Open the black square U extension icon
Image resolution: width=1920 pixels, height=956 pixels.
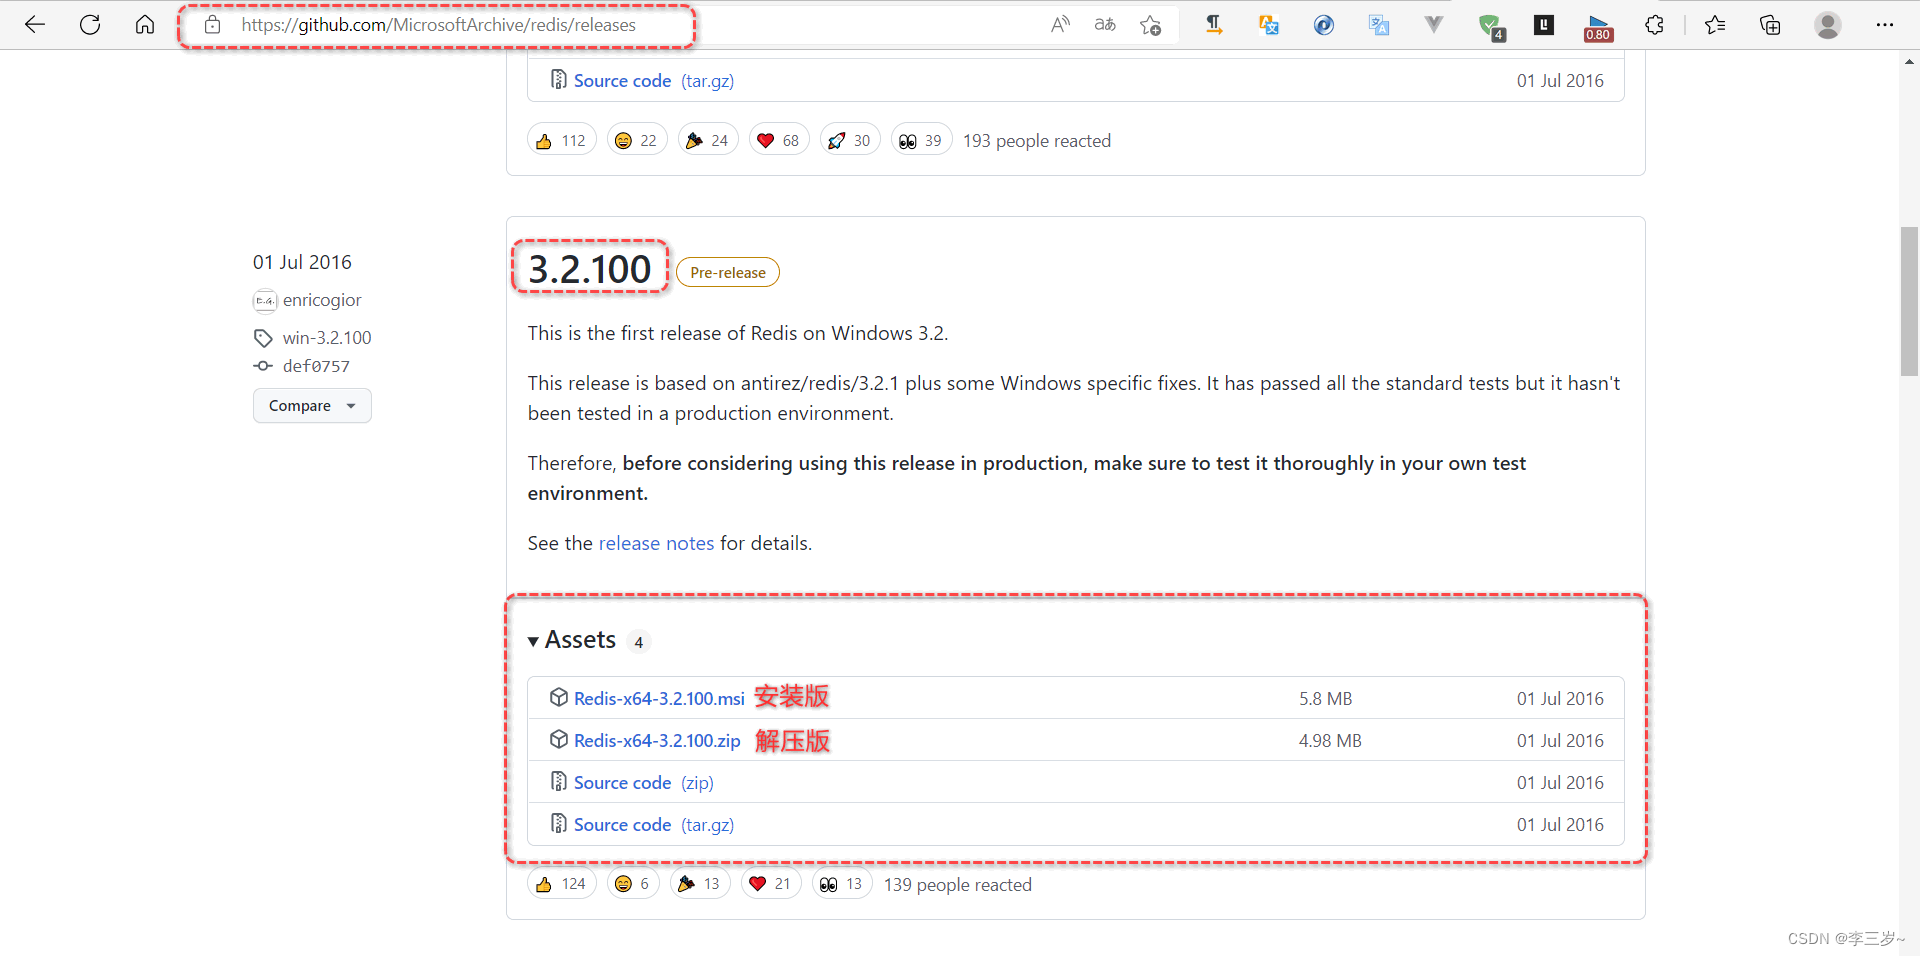[1544, 25]
